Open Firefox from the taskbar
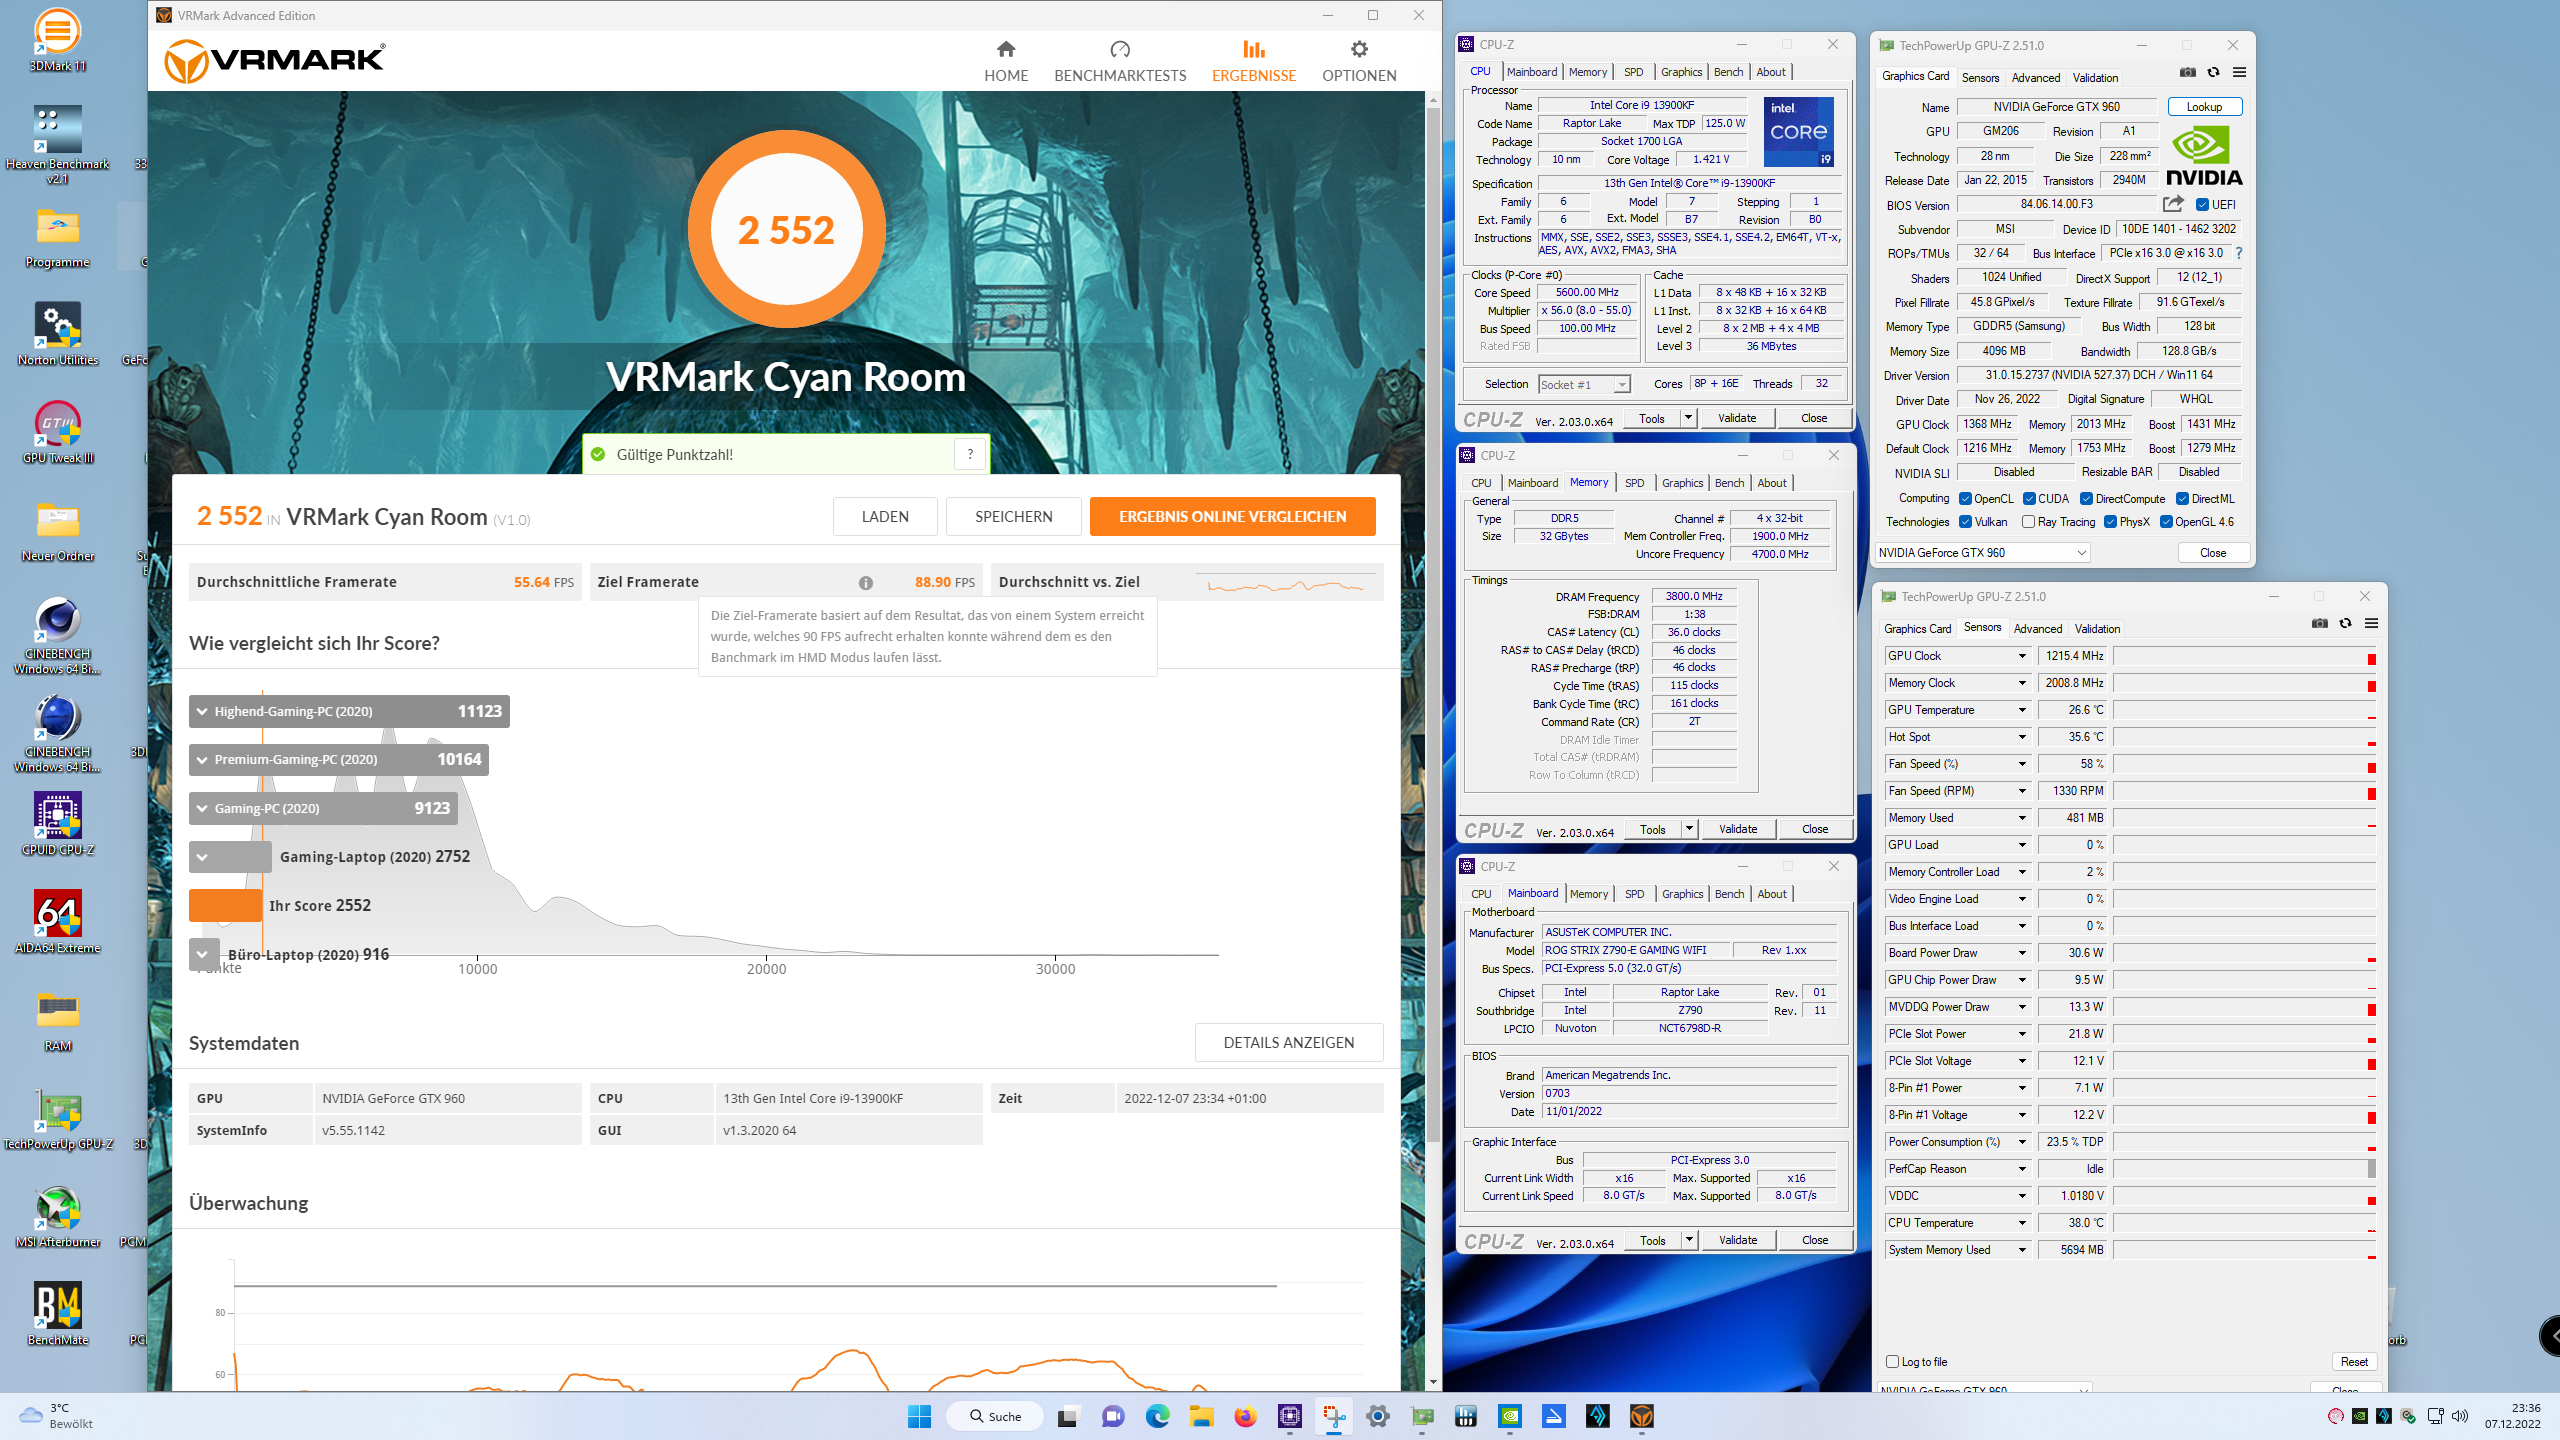The width and height of the screenshot is (2560, 1440). pyautogui.click(x=1246, y=1416)
